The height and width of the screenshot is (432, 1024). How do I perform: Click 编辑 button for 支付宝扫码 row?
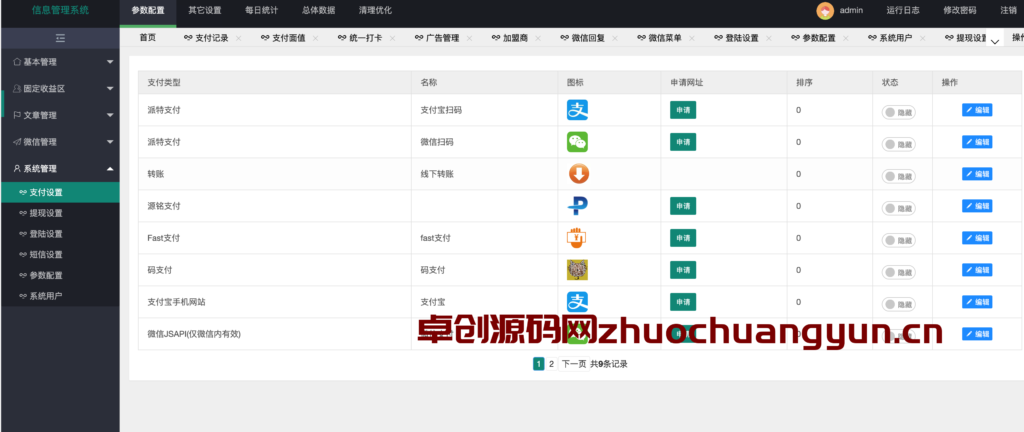click(x=977, y=110)
